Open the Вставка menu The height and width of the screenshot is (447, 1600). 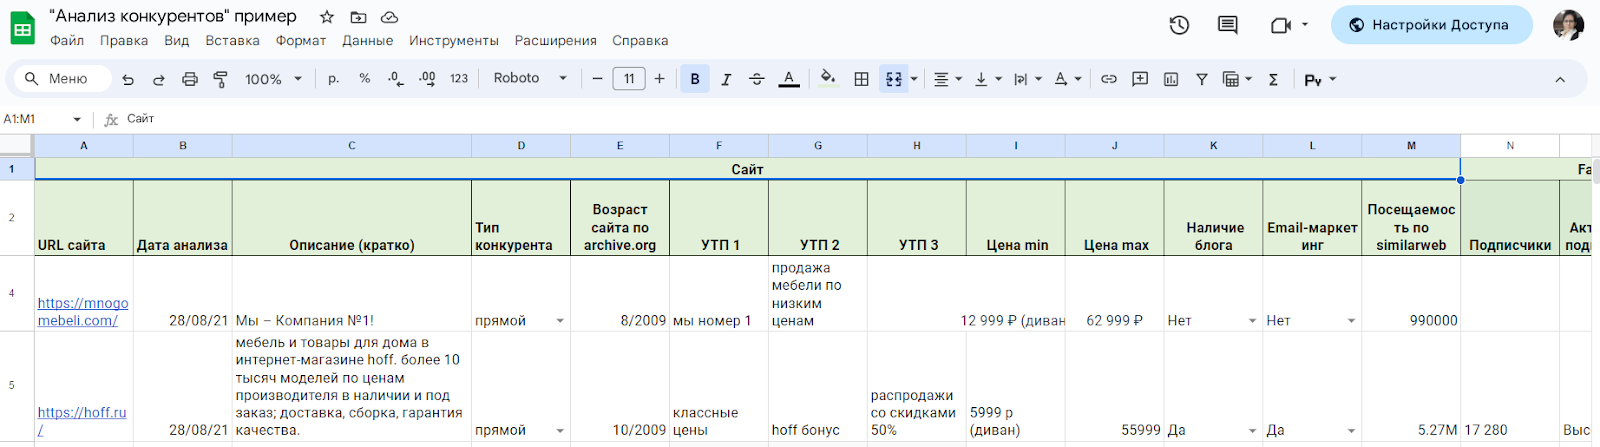pyautogui.click(x=232, y=41)
